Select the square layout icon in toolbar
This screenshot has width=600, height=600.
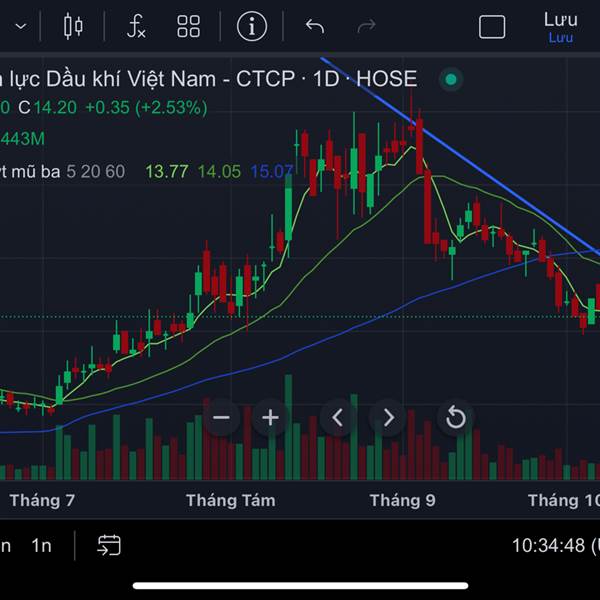pos(492,27)
